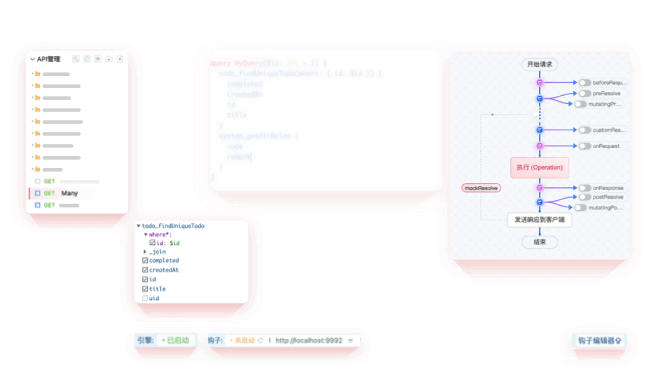Click the eye preview icon in API管理 header
656x379 pixels.
tap(97, 59)
